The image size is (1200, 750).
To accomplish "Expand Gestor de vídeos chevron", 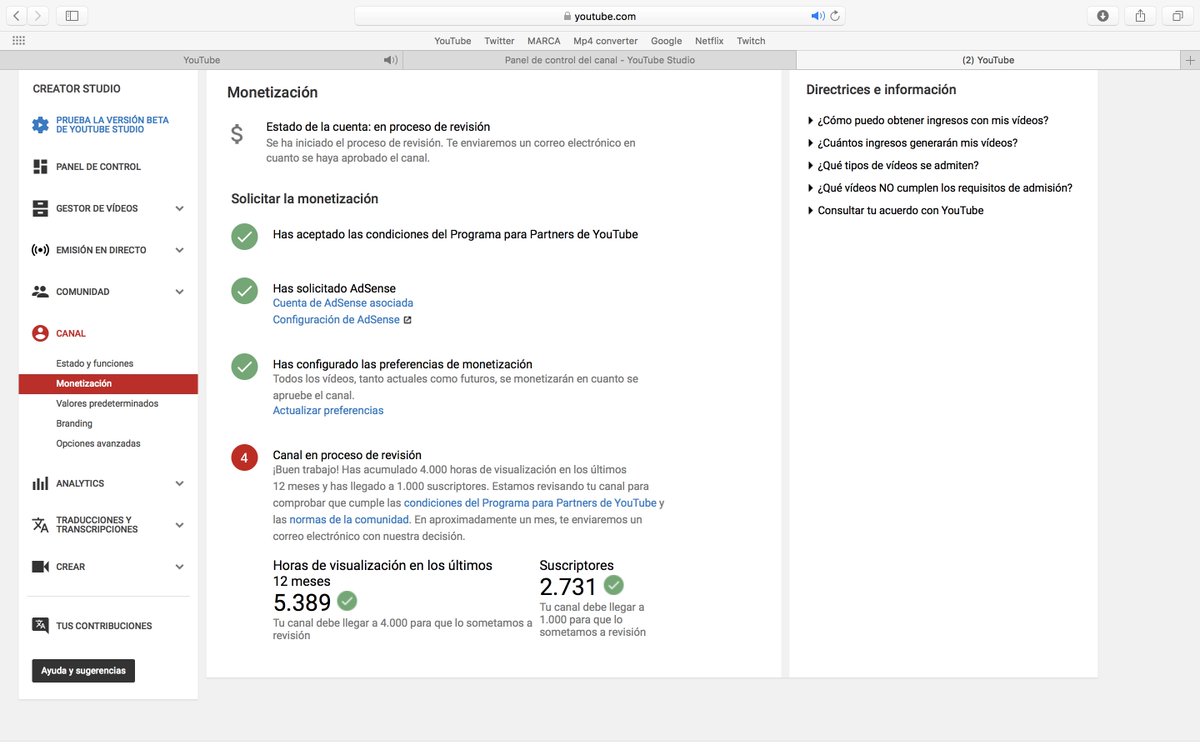I will click(180, 209).
